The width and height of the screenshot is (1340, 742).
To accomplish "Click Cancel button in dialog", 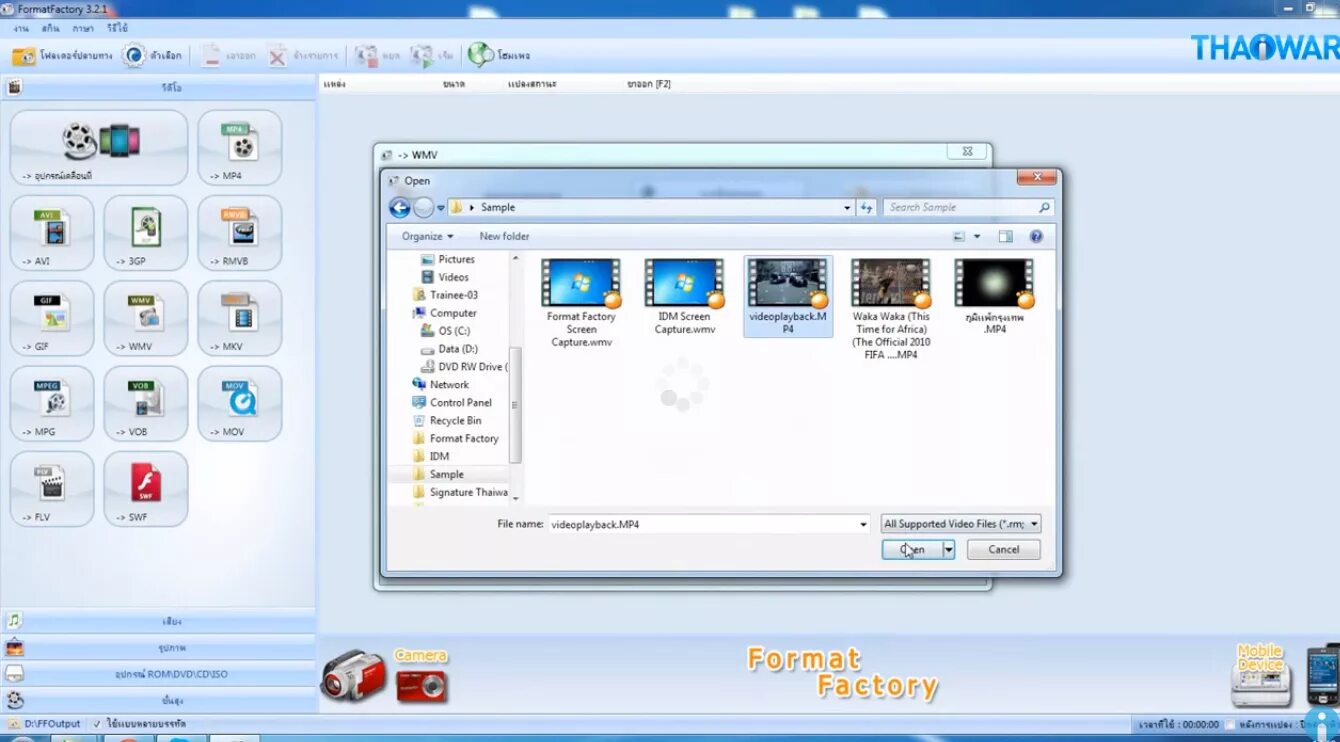I will pyautogui.click(x=1004, y=549).
